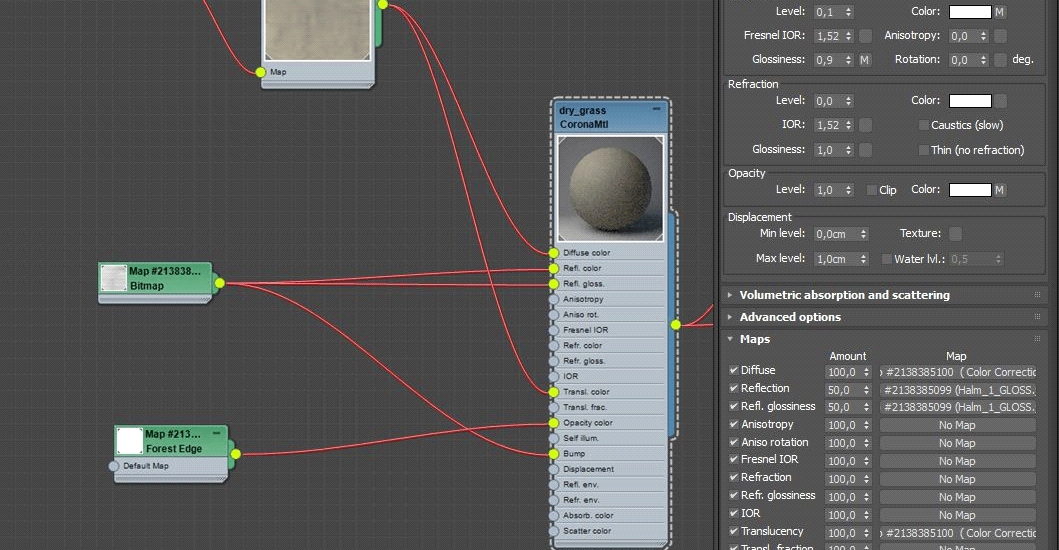
Task: Collapse the dry_grass node with the minus button
Action: [657, 109]
